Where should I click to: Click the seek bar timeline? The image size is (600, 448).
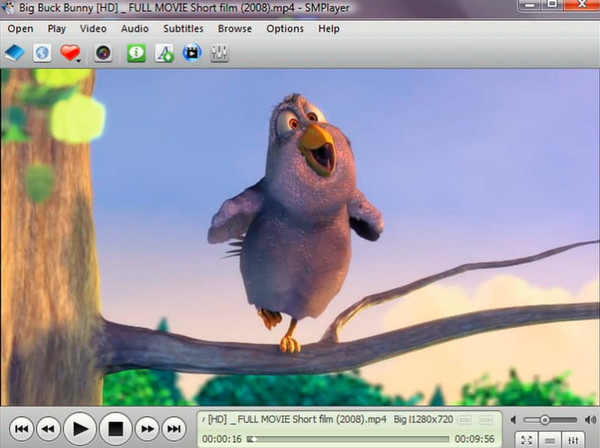click(348, 439)
